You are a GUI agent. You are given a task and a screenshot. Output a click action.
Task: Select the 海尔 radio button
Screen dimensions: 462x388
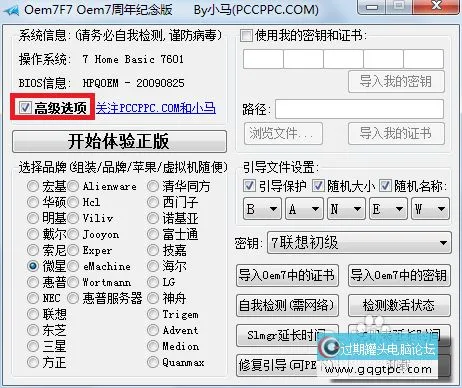pyautogui.click(x=153, y=266)
